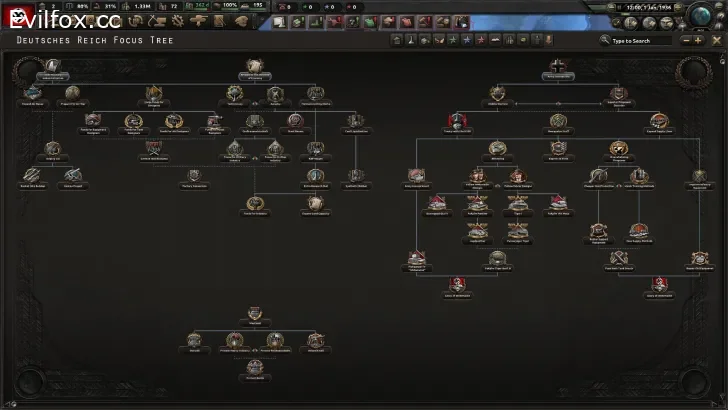Image resolution: width=728 pixels, height=410 pixels.
Task: Click the Type to Search field
Action: click(640, 40)
